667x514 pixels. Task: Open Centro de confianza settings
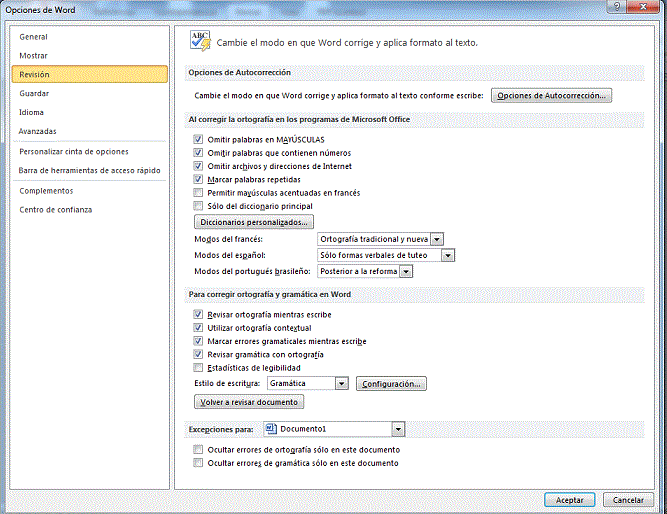click(56, 209)
